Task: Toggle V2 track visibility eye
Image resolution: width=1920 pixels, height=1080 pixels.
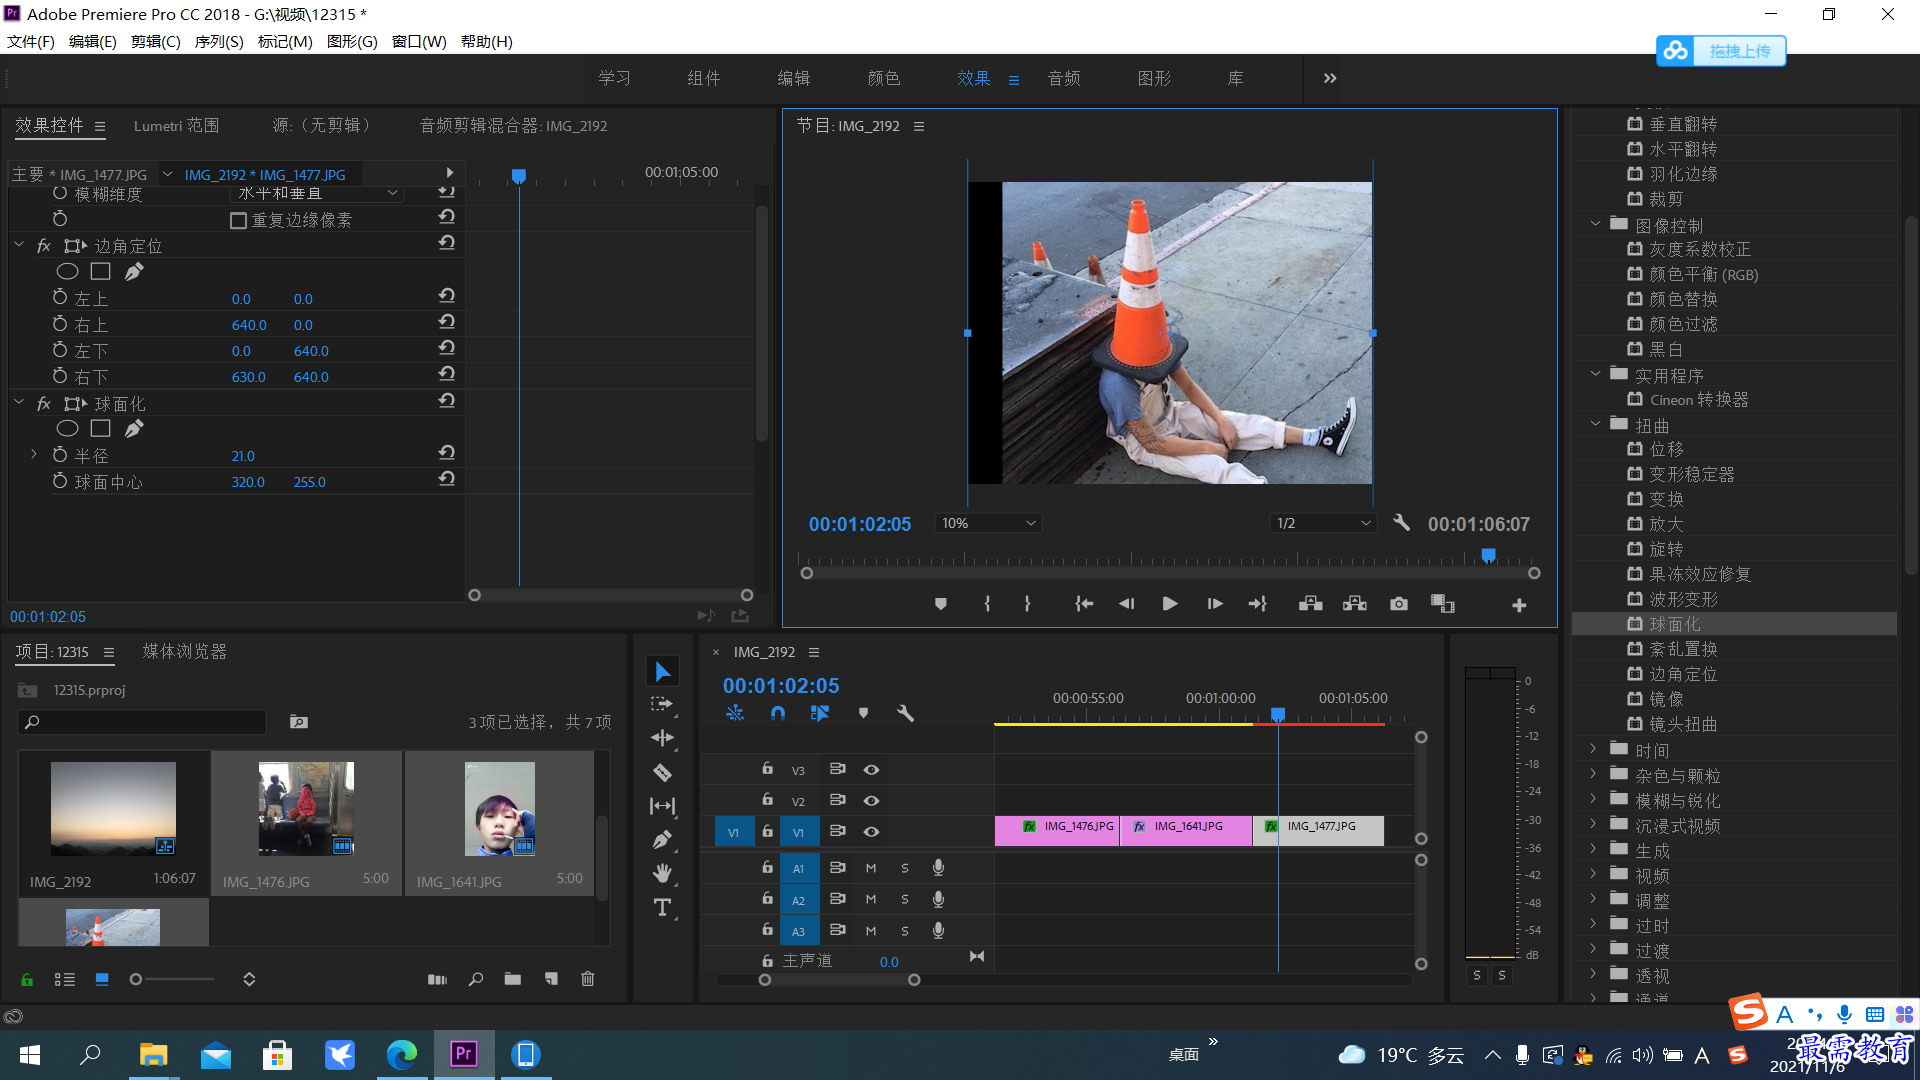Action: [x=871, y=801]
